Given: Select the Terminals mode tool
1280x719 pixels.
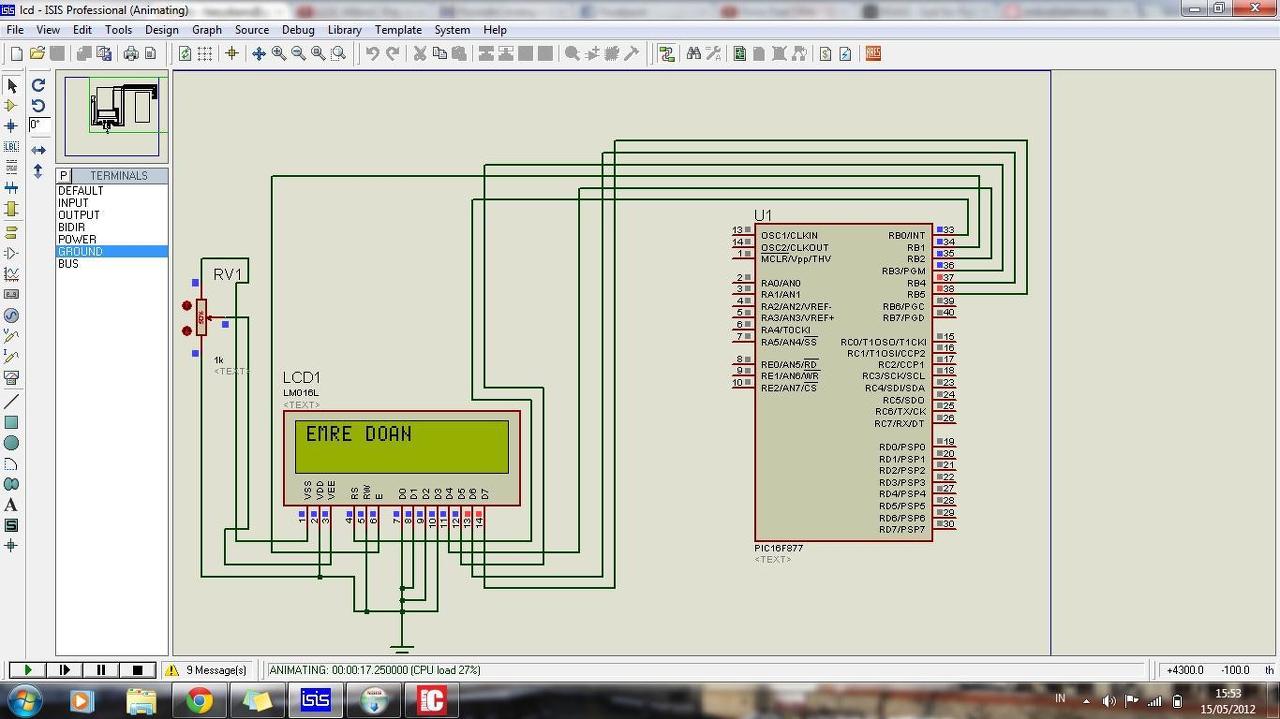Looking at the screenshot, I should pos(12,232).
